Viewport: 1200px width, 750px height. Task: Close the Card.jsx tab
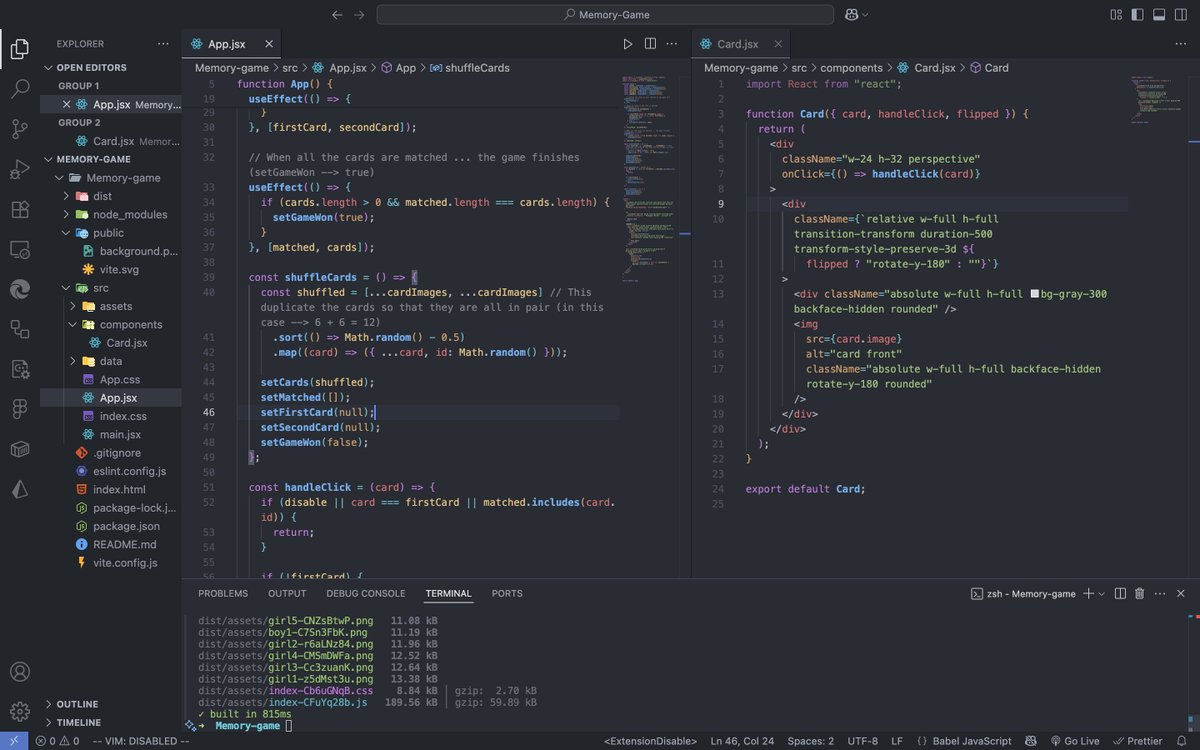coord(776,44)
